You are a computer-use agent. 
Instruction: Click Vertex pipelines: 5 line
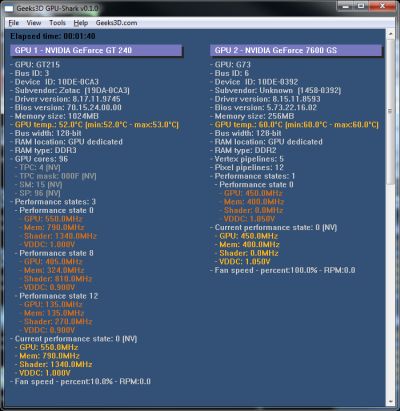point(247,159)
